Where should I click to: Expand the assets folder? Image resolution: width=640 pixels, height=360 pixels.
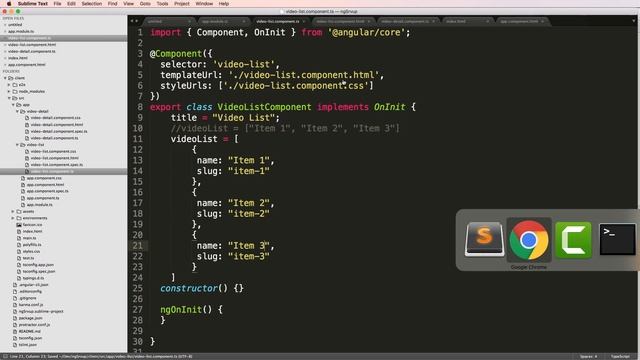13,211
